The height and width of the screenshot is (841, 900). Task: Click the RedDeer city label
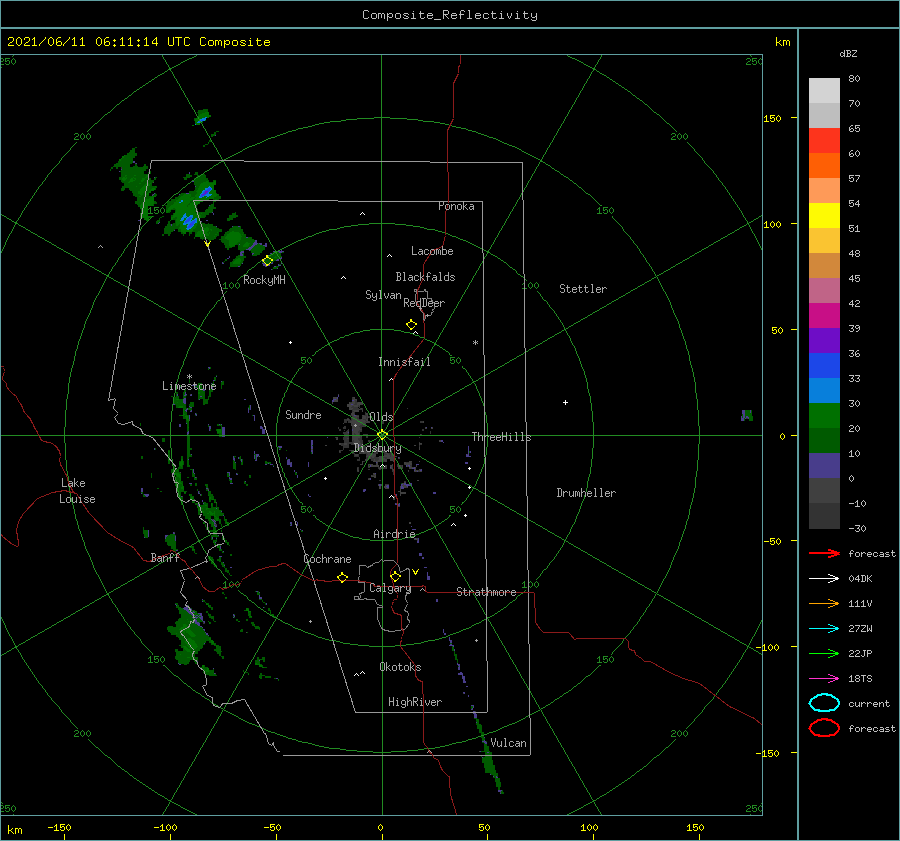(x=424, y=303)
